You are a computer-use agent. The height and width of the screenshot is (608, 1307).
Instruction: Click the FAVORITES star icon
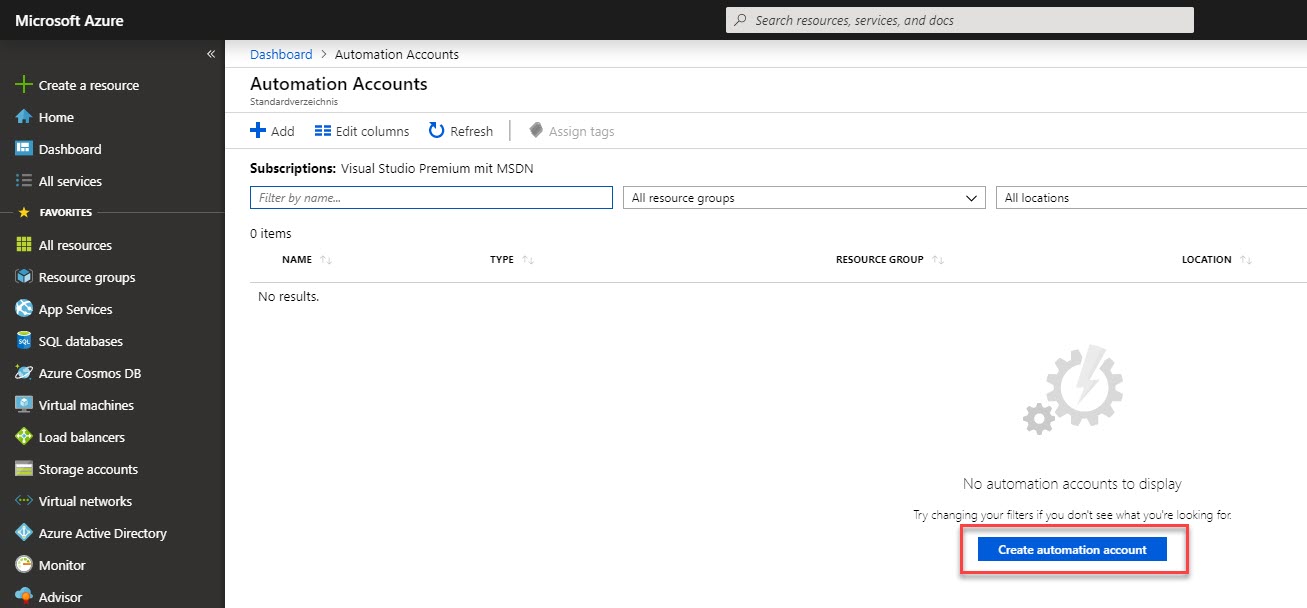click(x=24, y=213)
